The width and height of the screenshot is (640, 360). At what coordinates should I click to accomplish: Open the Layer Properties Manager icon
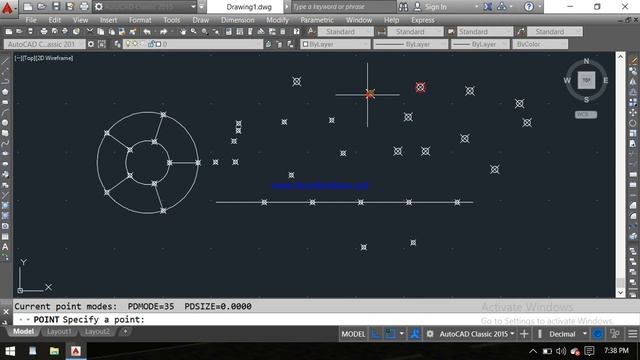tap(117, 44)
